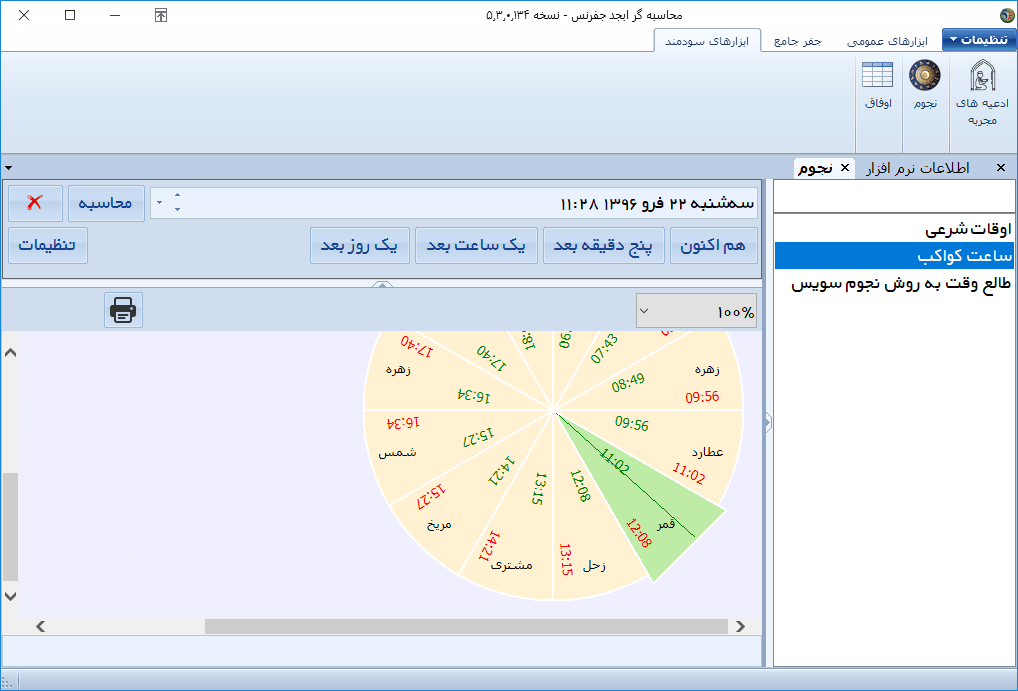Image resolution: width=1018 pixels, height=691 pixels.
Task: Click the هم اکنون now button
Action: click(713, 245)
